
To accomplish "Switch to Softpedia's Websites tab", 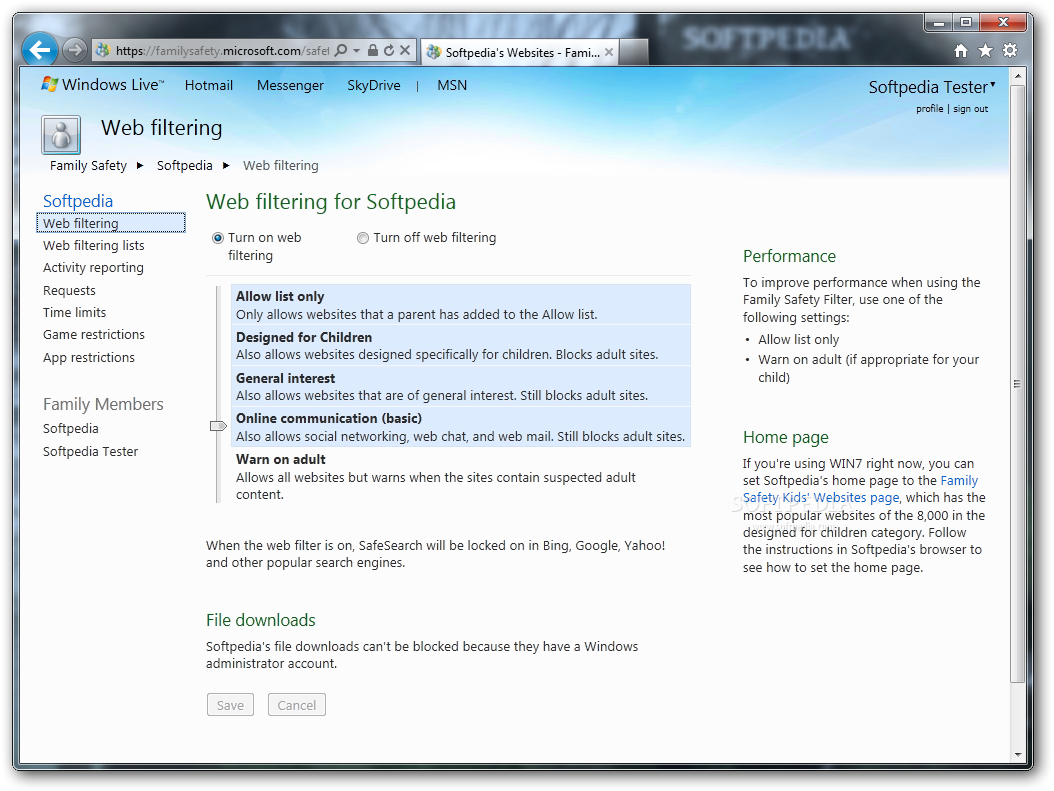I will click(x=518, y=52).
